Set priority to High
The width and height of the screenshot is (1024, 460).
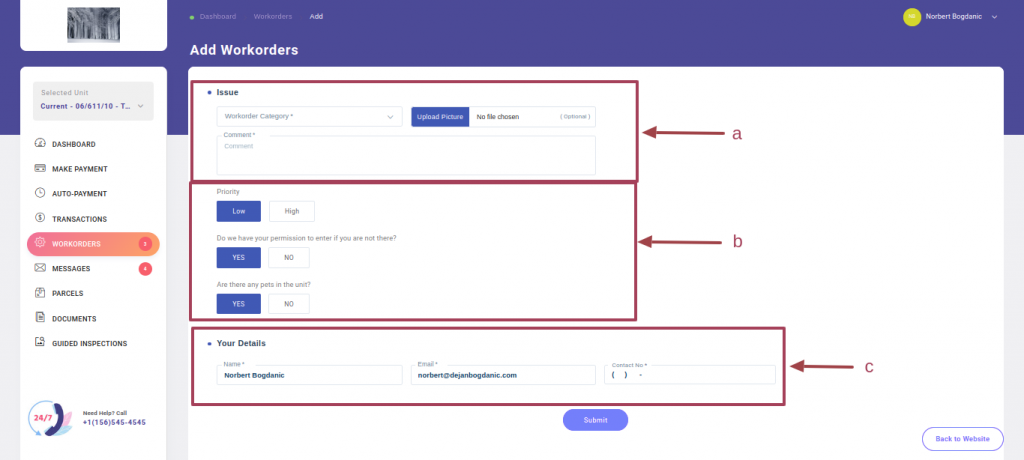pos(291,211)
